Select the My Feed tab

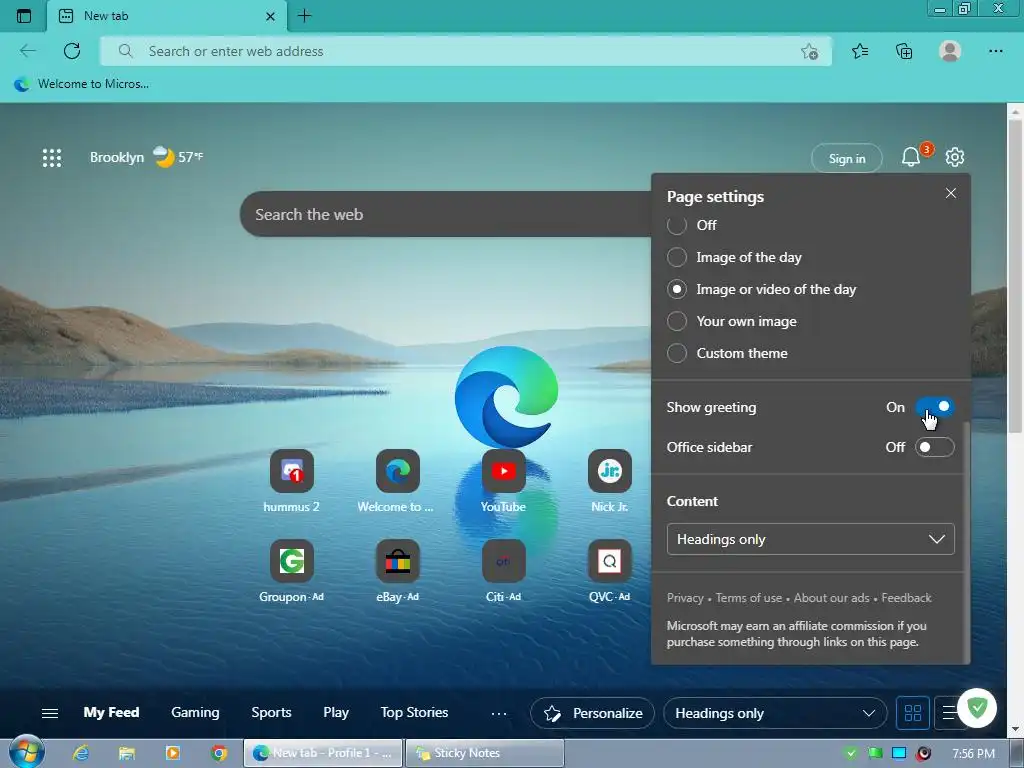111,712
